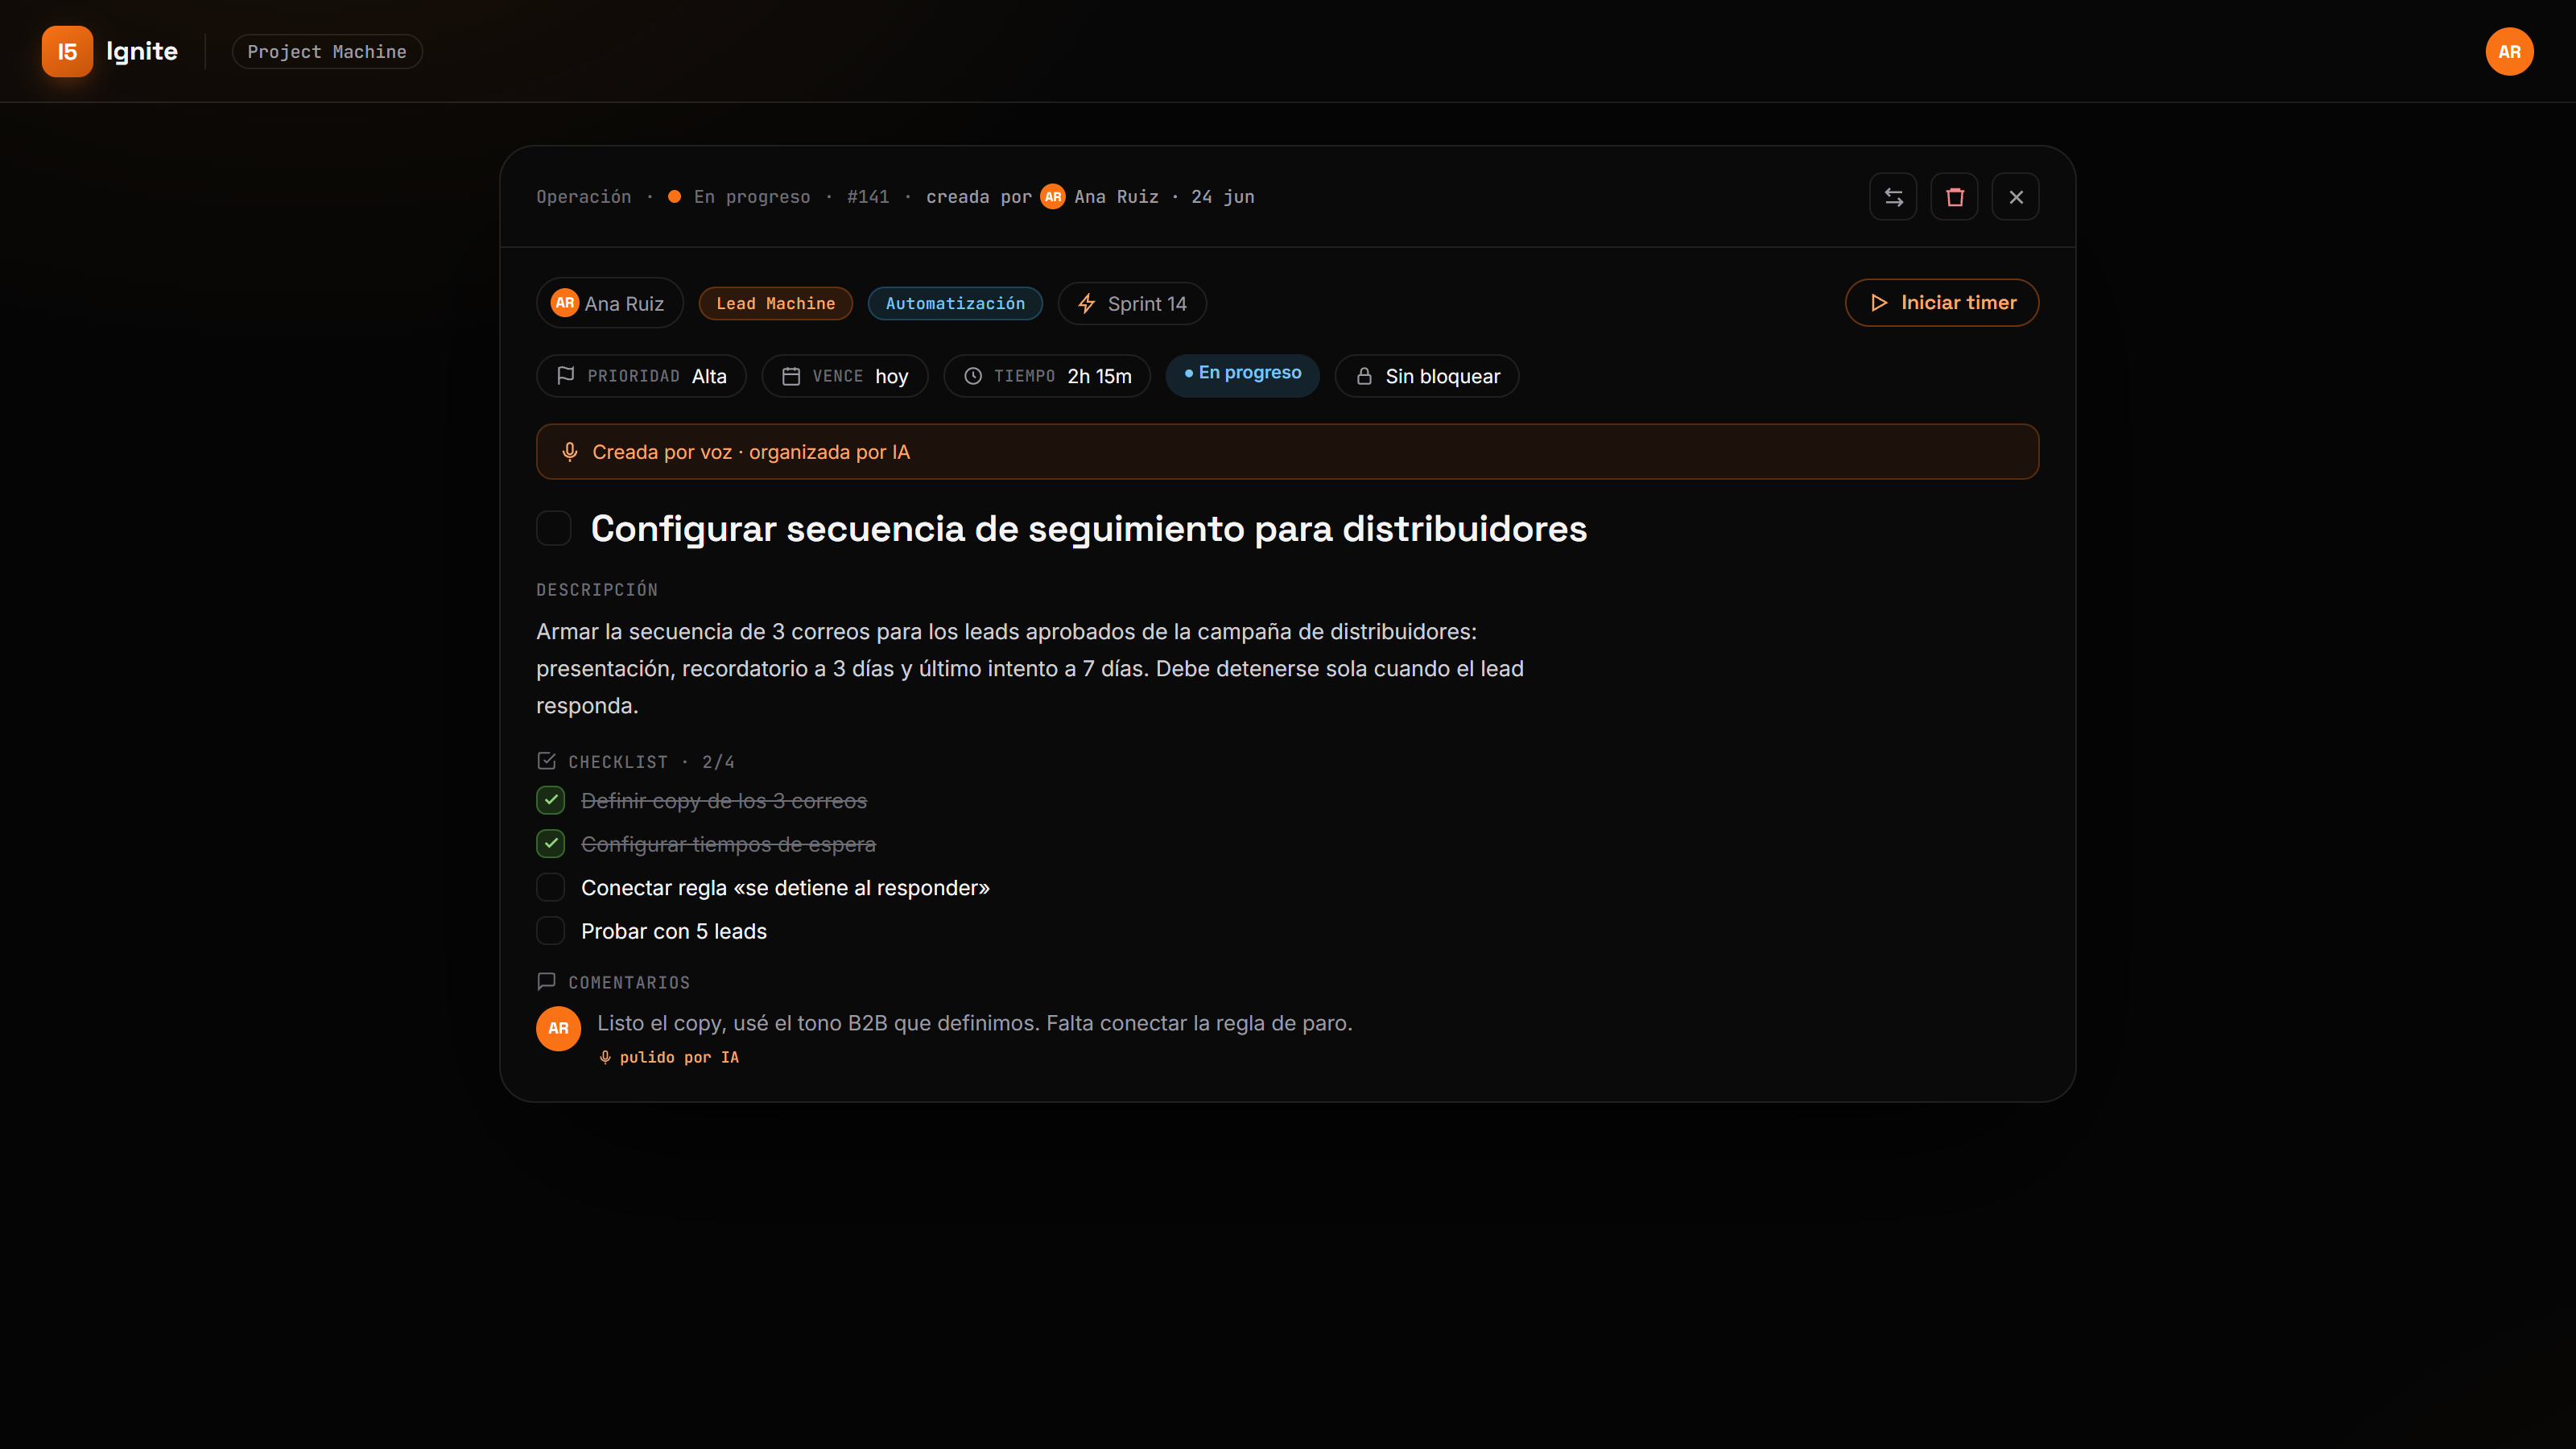Click the 'pulido por IA' label
Viewport: 2576px width, 1449px height.
pyautogui.click(x=679, y=1057)
